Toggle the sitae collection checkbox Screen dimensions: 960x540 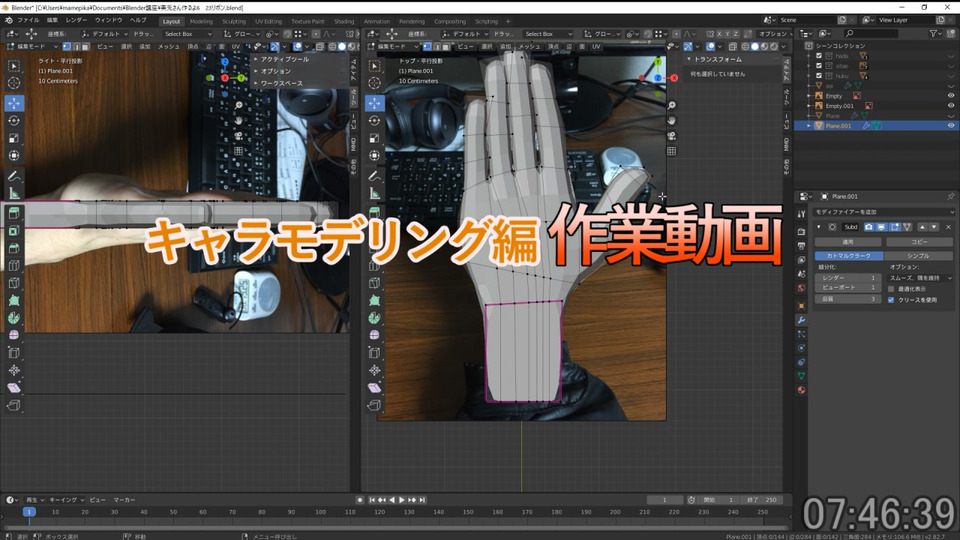(819, 66)
